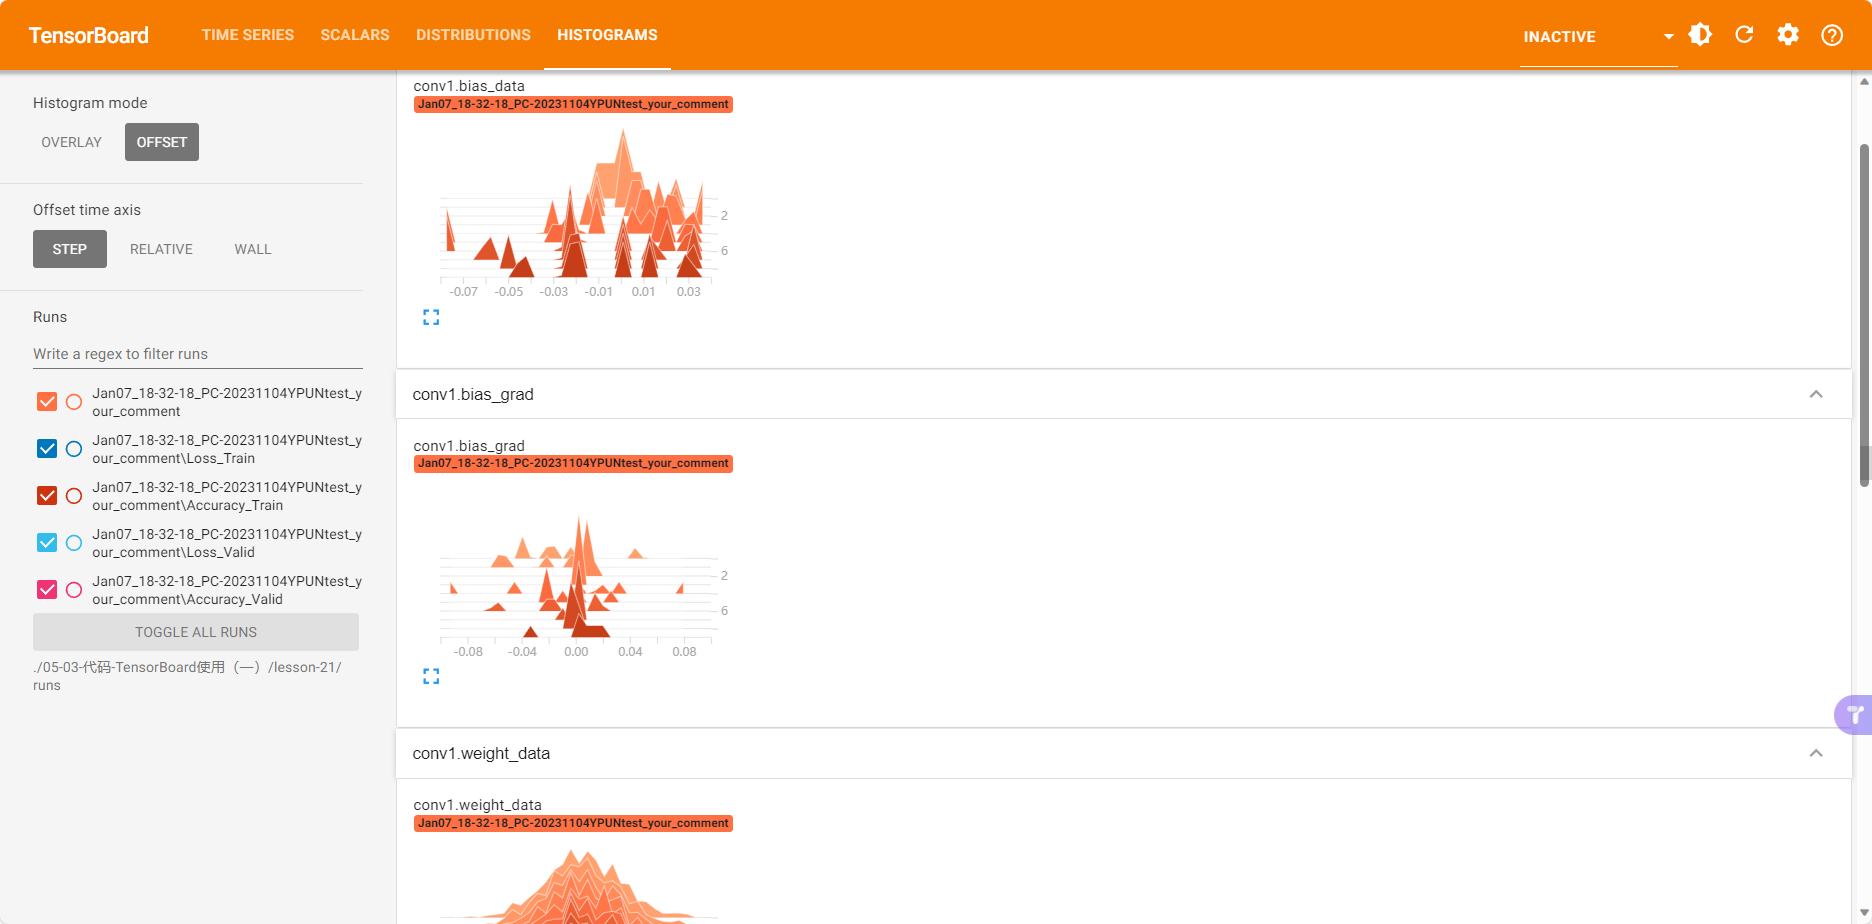Image resolution: width=1872 pixels, height=924 pixels.
Task: Uncheck the Accuracy_Valid run checkbox
Action: (47, 590)
